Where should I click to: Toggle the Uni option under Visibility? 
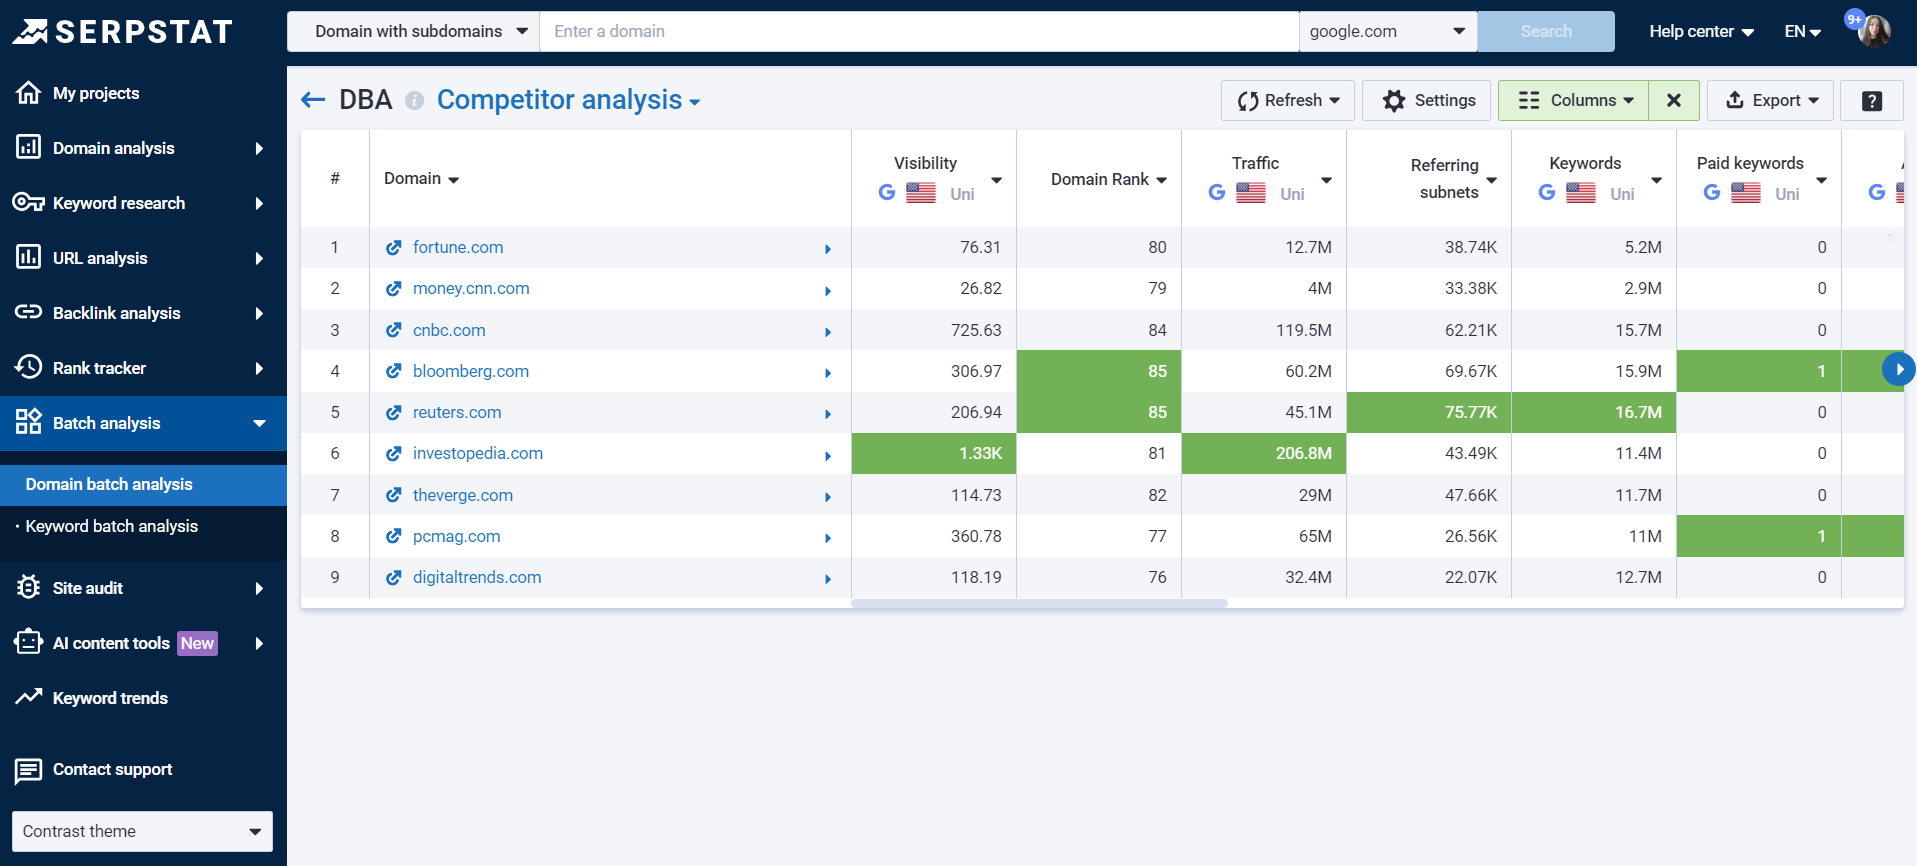[x=961, y=194]
